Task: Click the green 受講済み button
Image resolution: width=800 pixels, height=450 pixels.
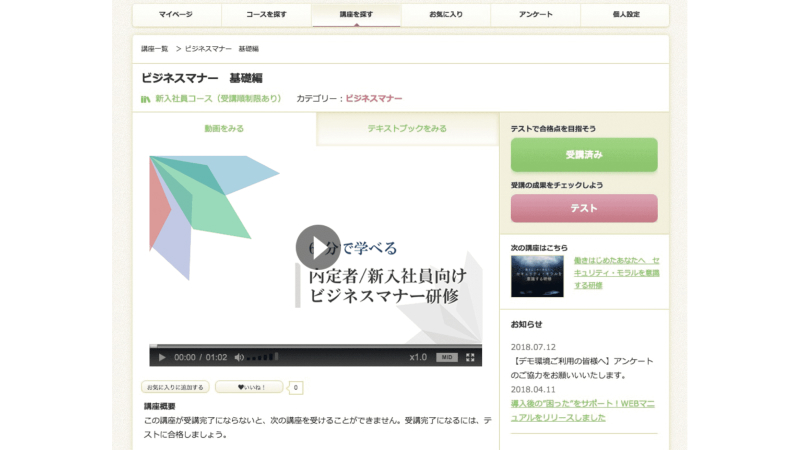Action: pos(584,155)
